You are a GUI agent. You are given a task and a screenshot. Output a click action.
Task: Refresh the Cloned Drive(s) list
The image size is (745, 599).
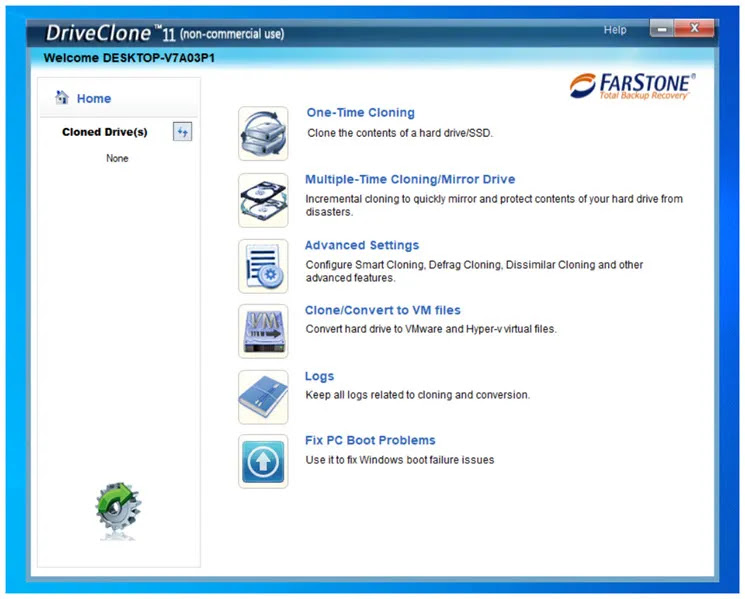pos(182,132)
